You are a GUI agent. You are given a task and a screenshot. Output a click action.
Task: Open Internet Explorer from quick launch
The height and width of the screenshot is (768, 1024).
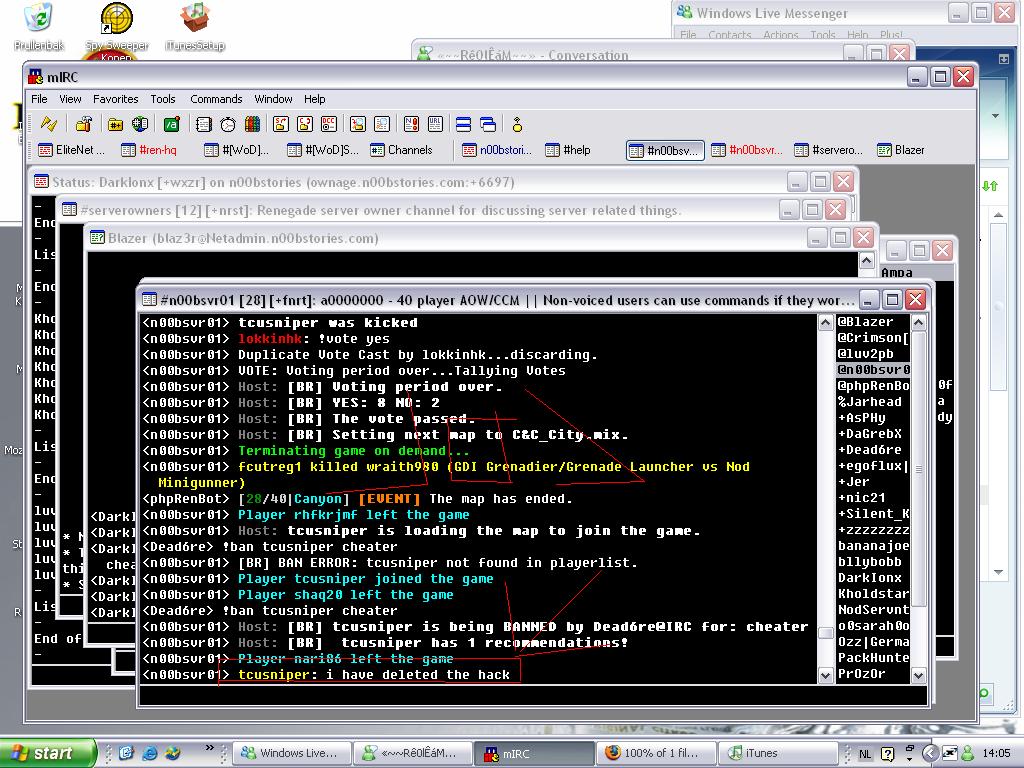pos(150,753)
